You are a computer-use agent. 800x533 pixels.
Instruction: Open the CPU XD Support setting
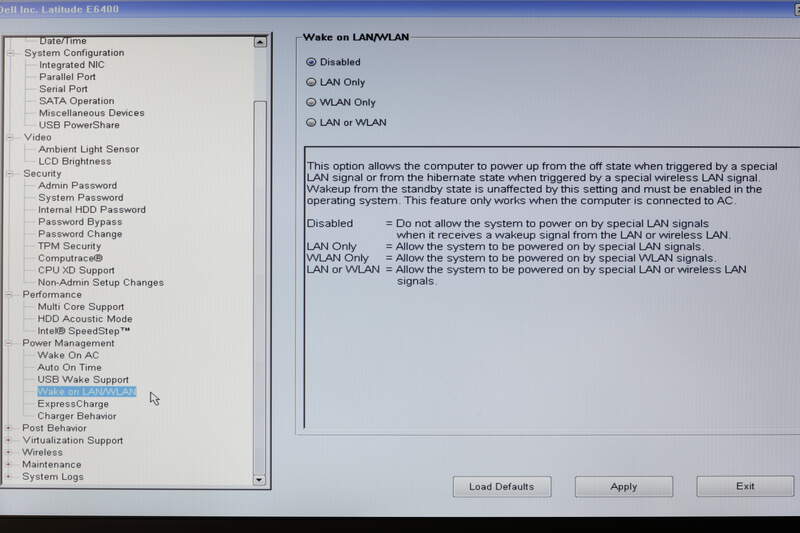(x=76, y=270)
